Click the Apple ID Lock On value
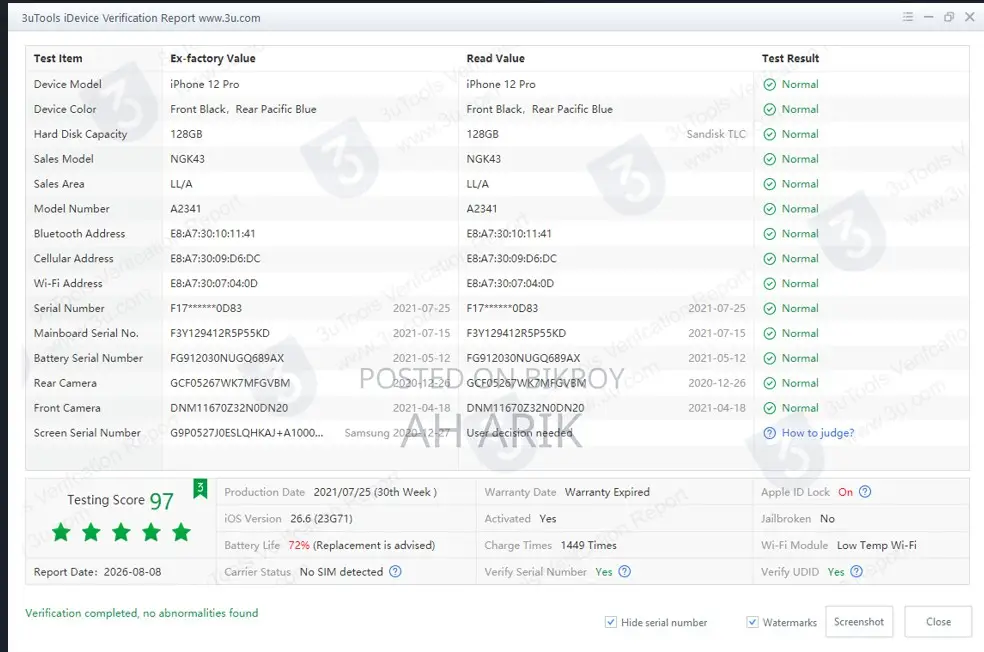Image resolution: width=984 pixels, height=652 pixels. click(x=845, y=492)
